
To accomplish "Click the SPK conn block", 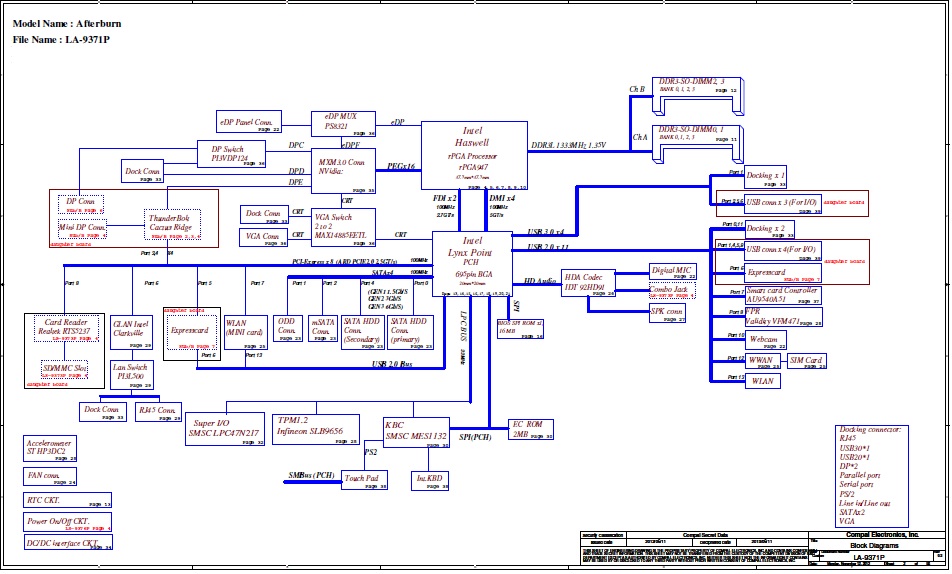I will click(x=667, y=313).
